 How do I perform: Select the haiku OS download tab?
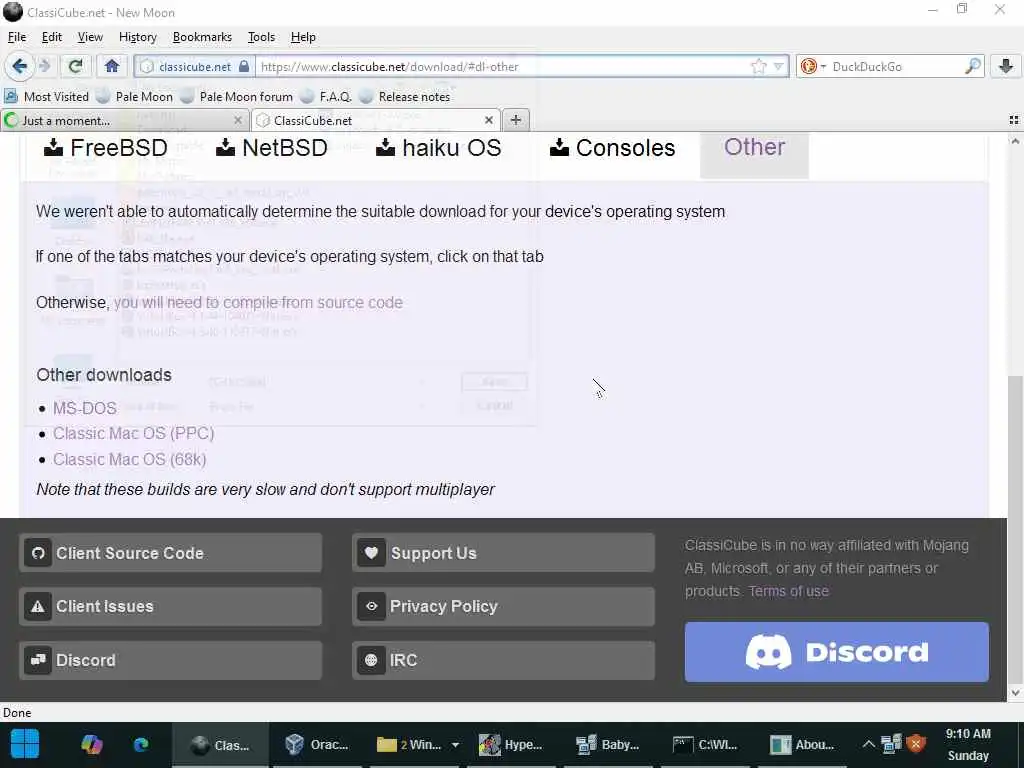click(439, 148)
